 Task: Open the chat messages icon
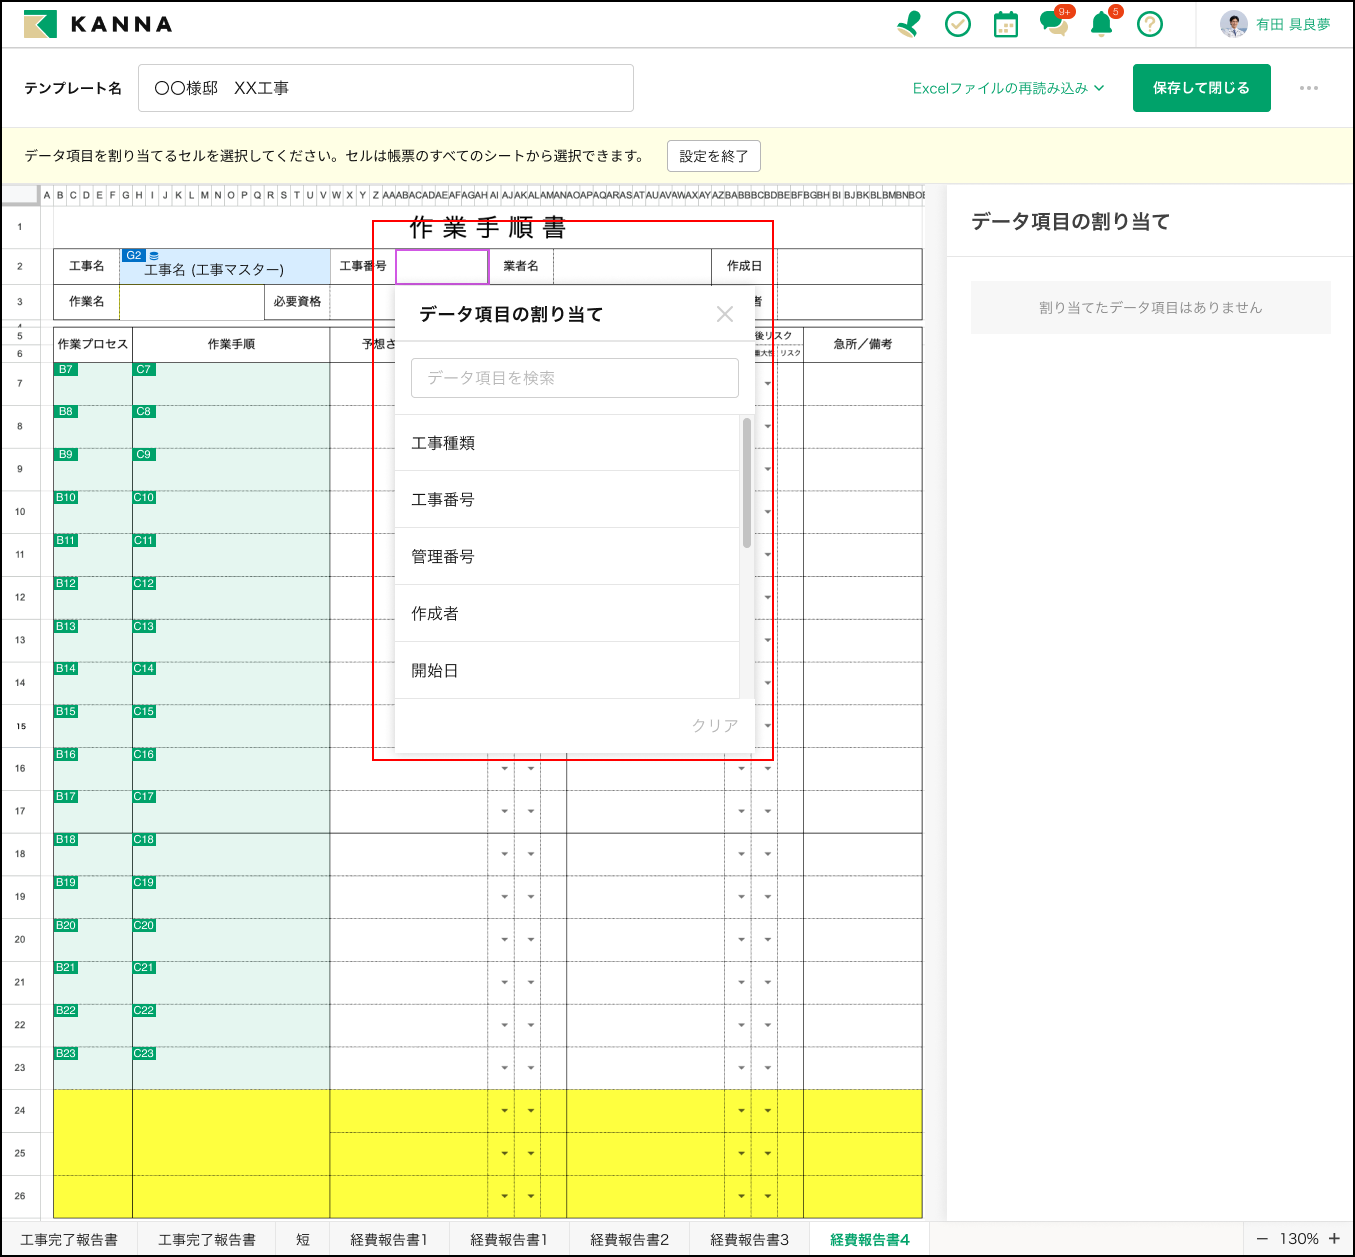tap(1053, 24)
